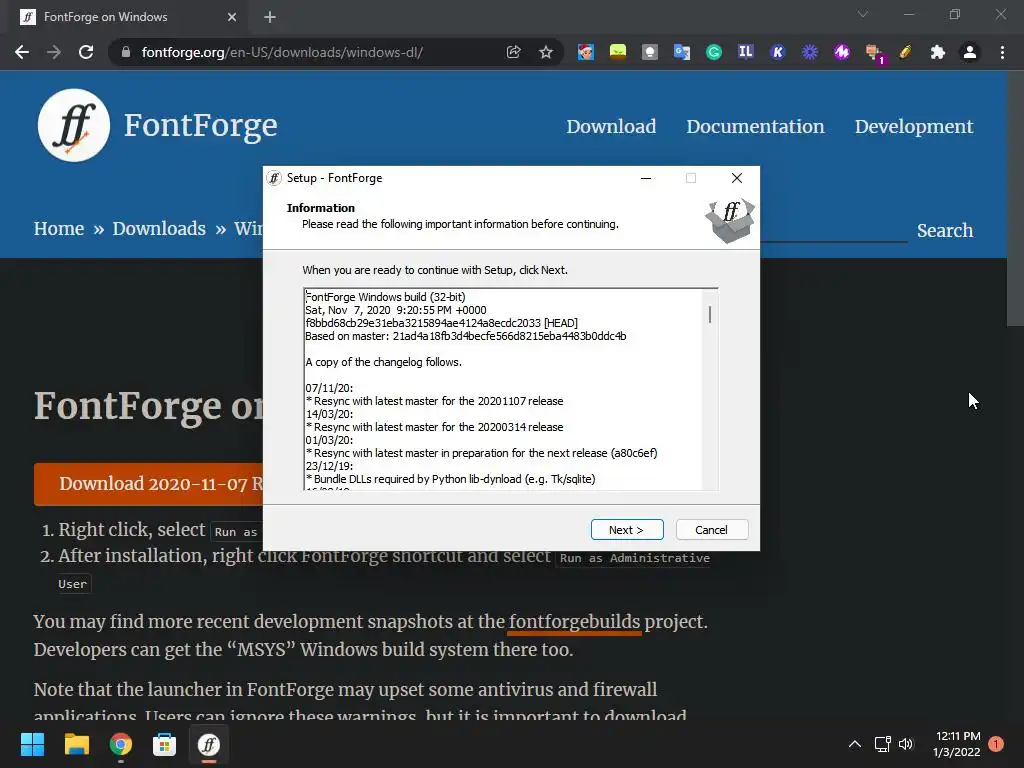Viewport: 1024px width, 768px height.
Task: Click the fontforge.org address bar
Action: pyautogui.click(x=281, y=52)
